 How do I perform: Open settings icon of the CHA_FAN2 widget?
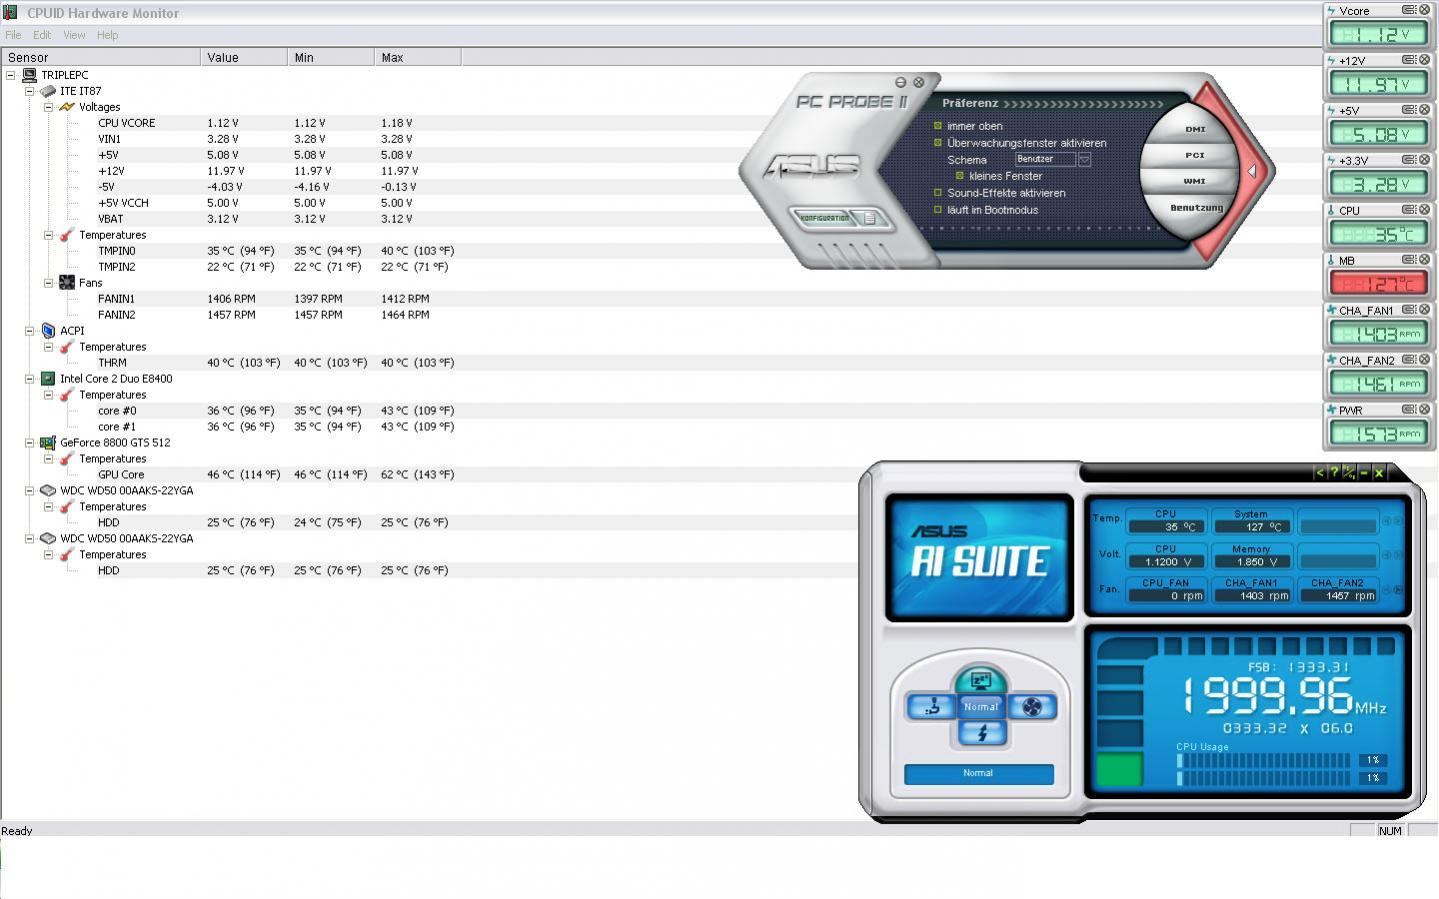coord(1408,360)
